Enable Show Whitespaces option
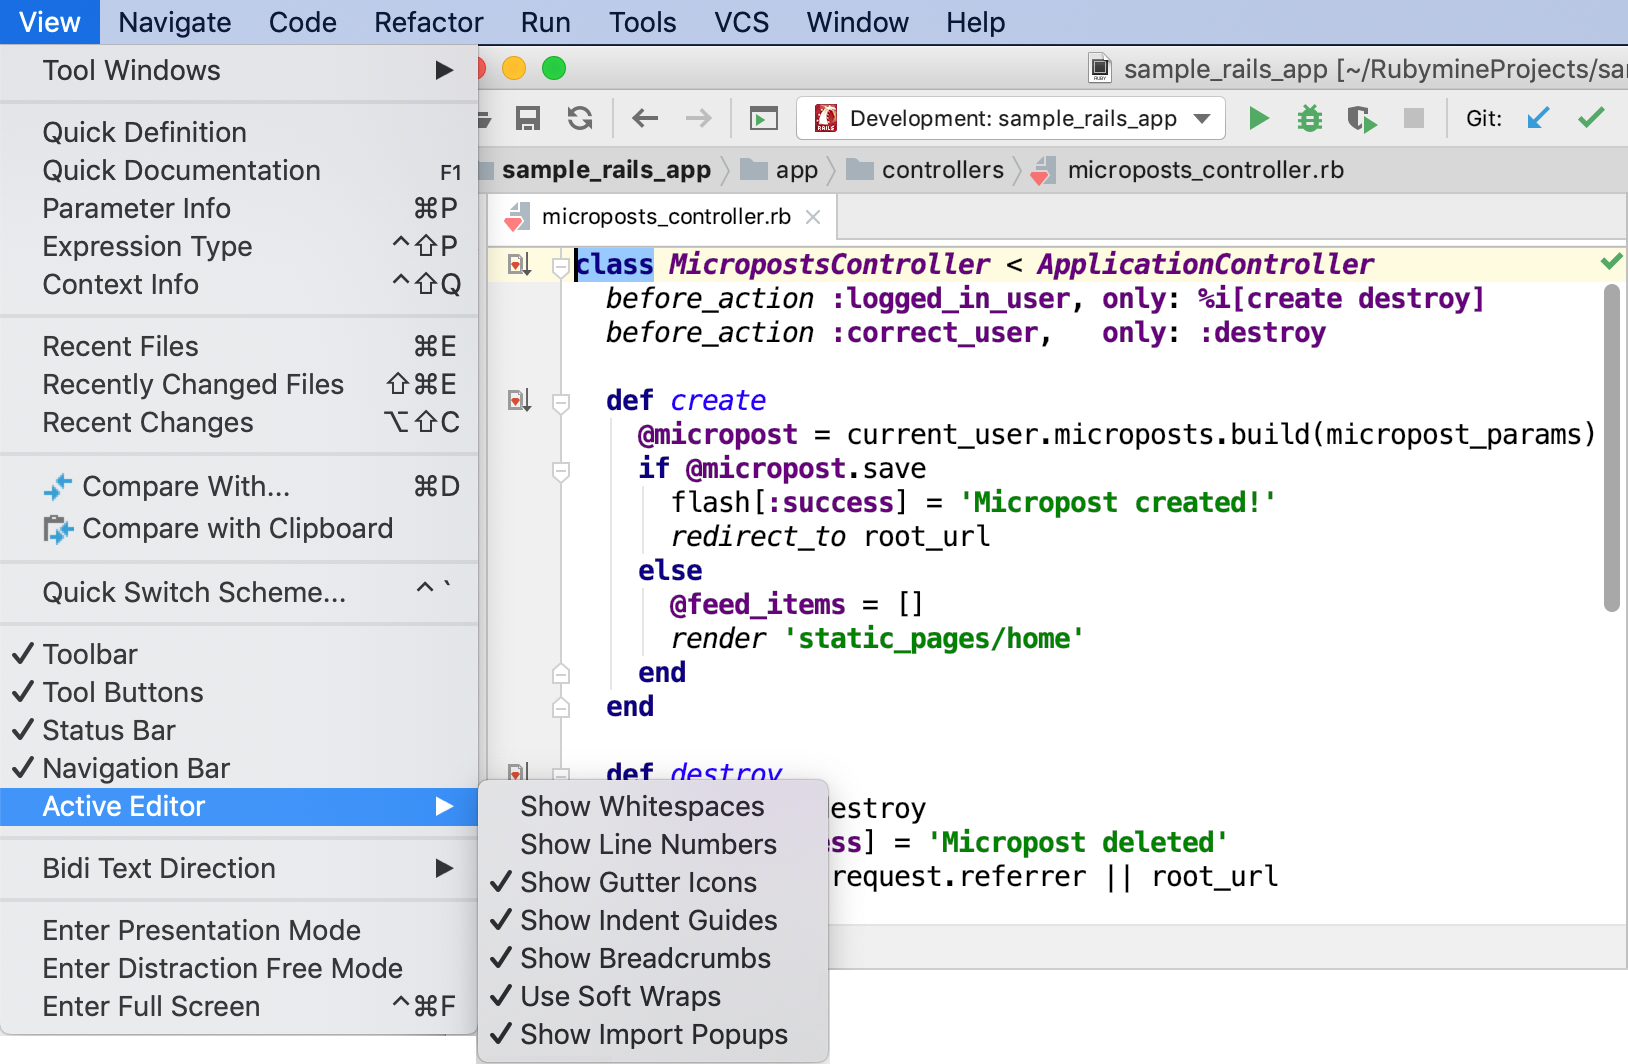1628x1064 pixels. [654, 807]
